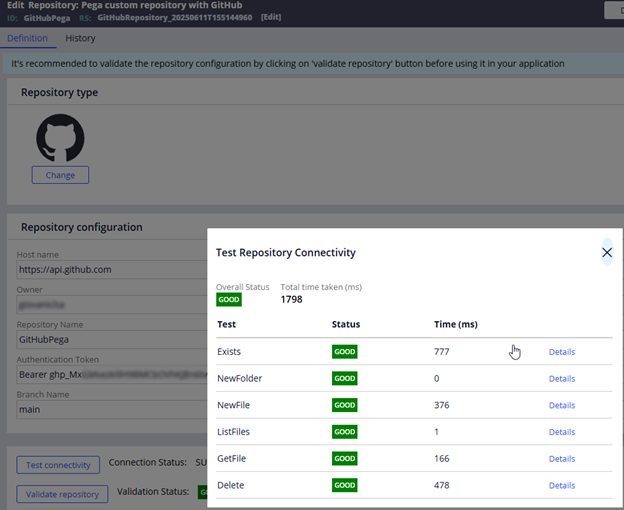The height and width of the screenshot is (510, 624).
Task: Click the time value 478
Action: coord(442,485)
